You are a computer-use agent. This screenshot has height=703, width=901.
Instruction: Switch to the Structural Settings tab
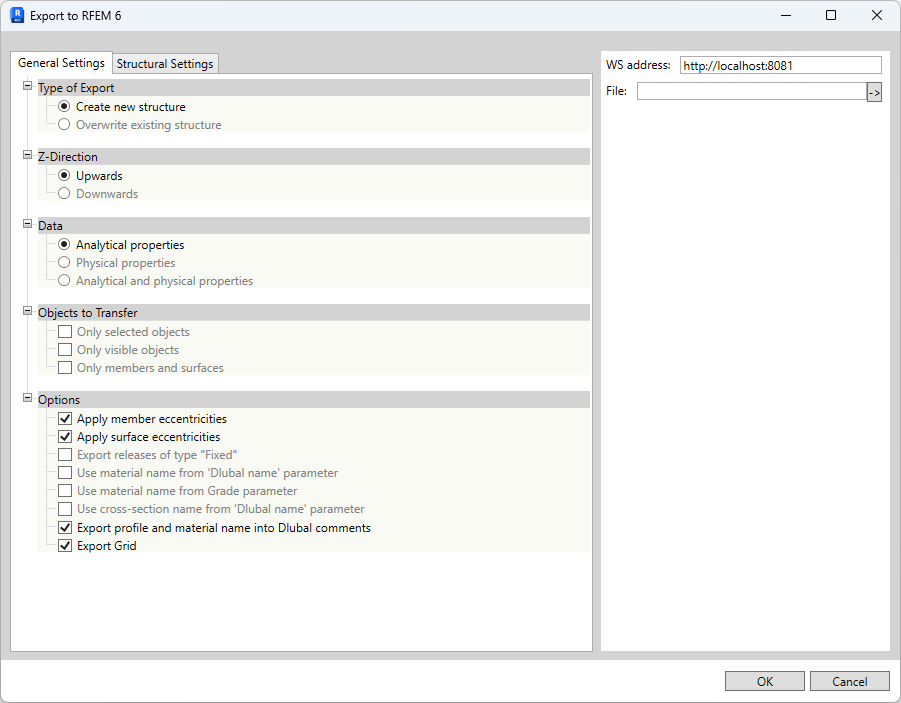pyautogui.click(x=164, y=63)
